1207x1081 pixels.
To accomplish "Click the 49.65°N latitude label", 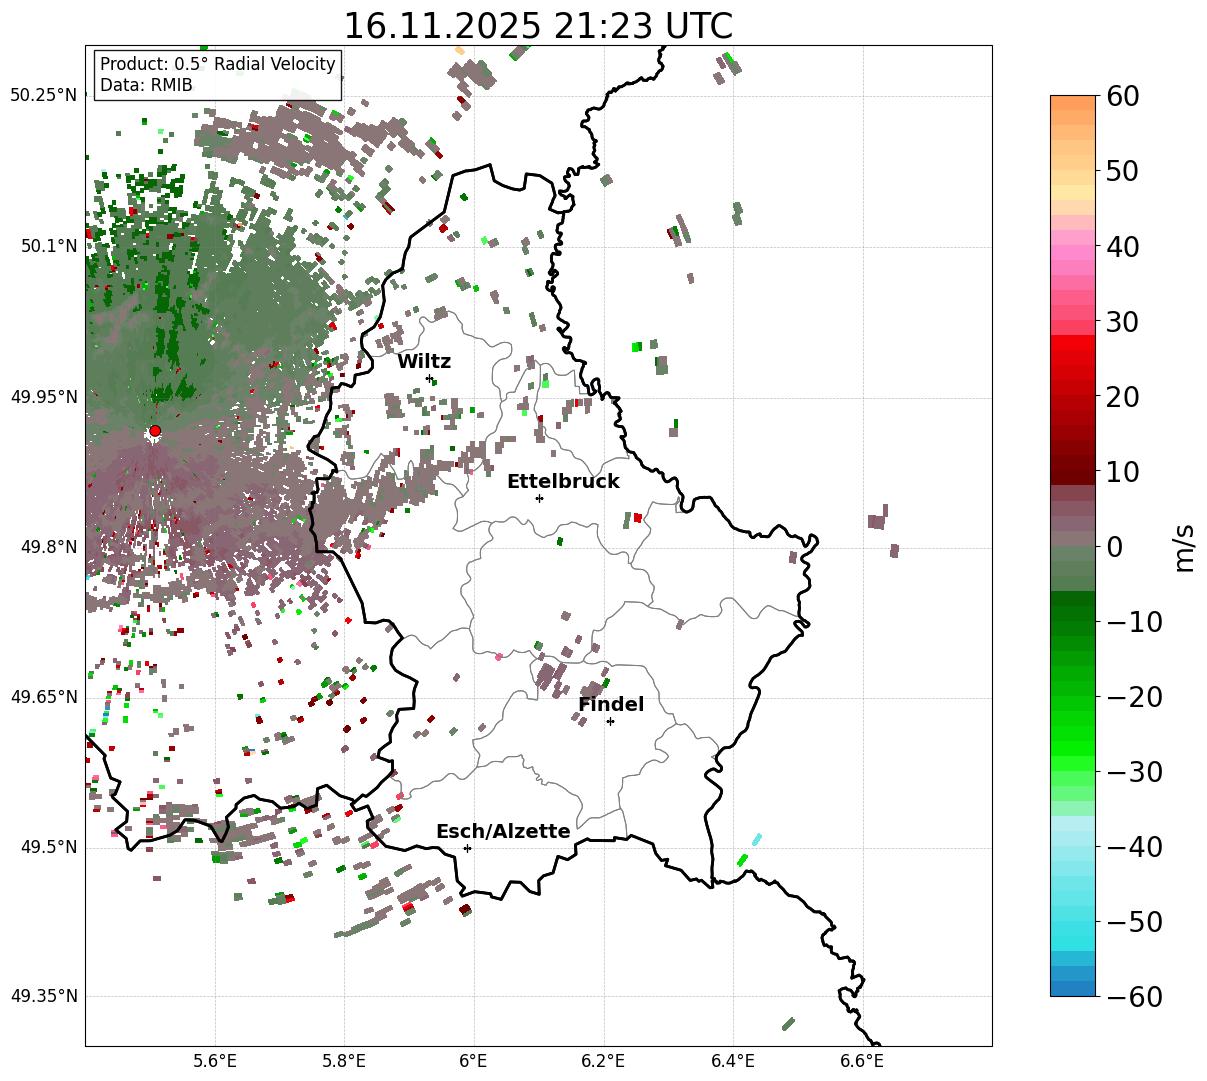I will coord(44,697).
